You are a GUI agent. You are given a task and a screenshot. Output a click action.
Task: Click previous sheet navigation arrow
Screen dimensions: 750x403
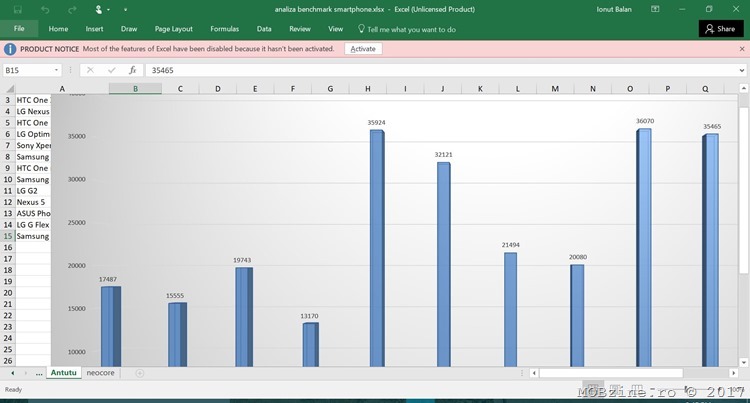pos(12,373)
